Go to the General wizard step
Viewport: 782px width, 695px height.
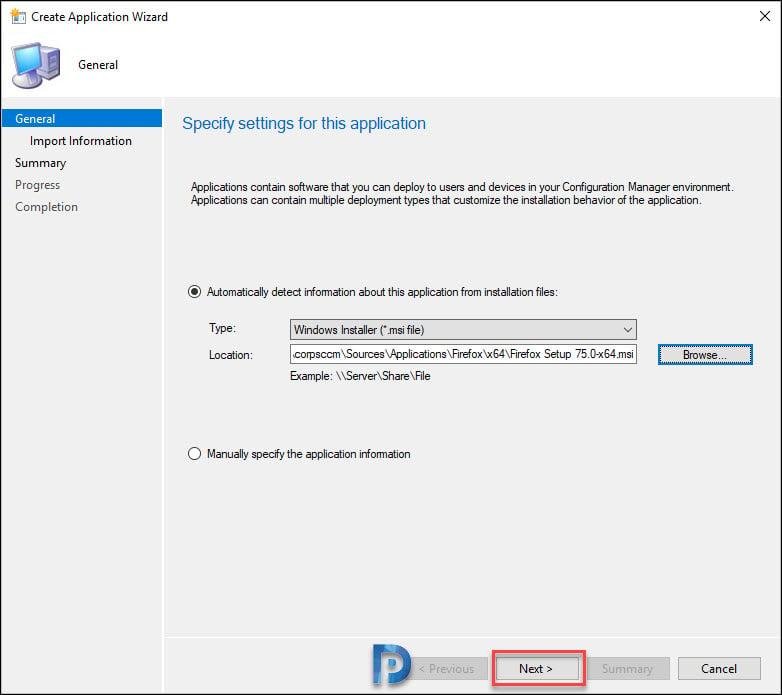click(35, 119)
